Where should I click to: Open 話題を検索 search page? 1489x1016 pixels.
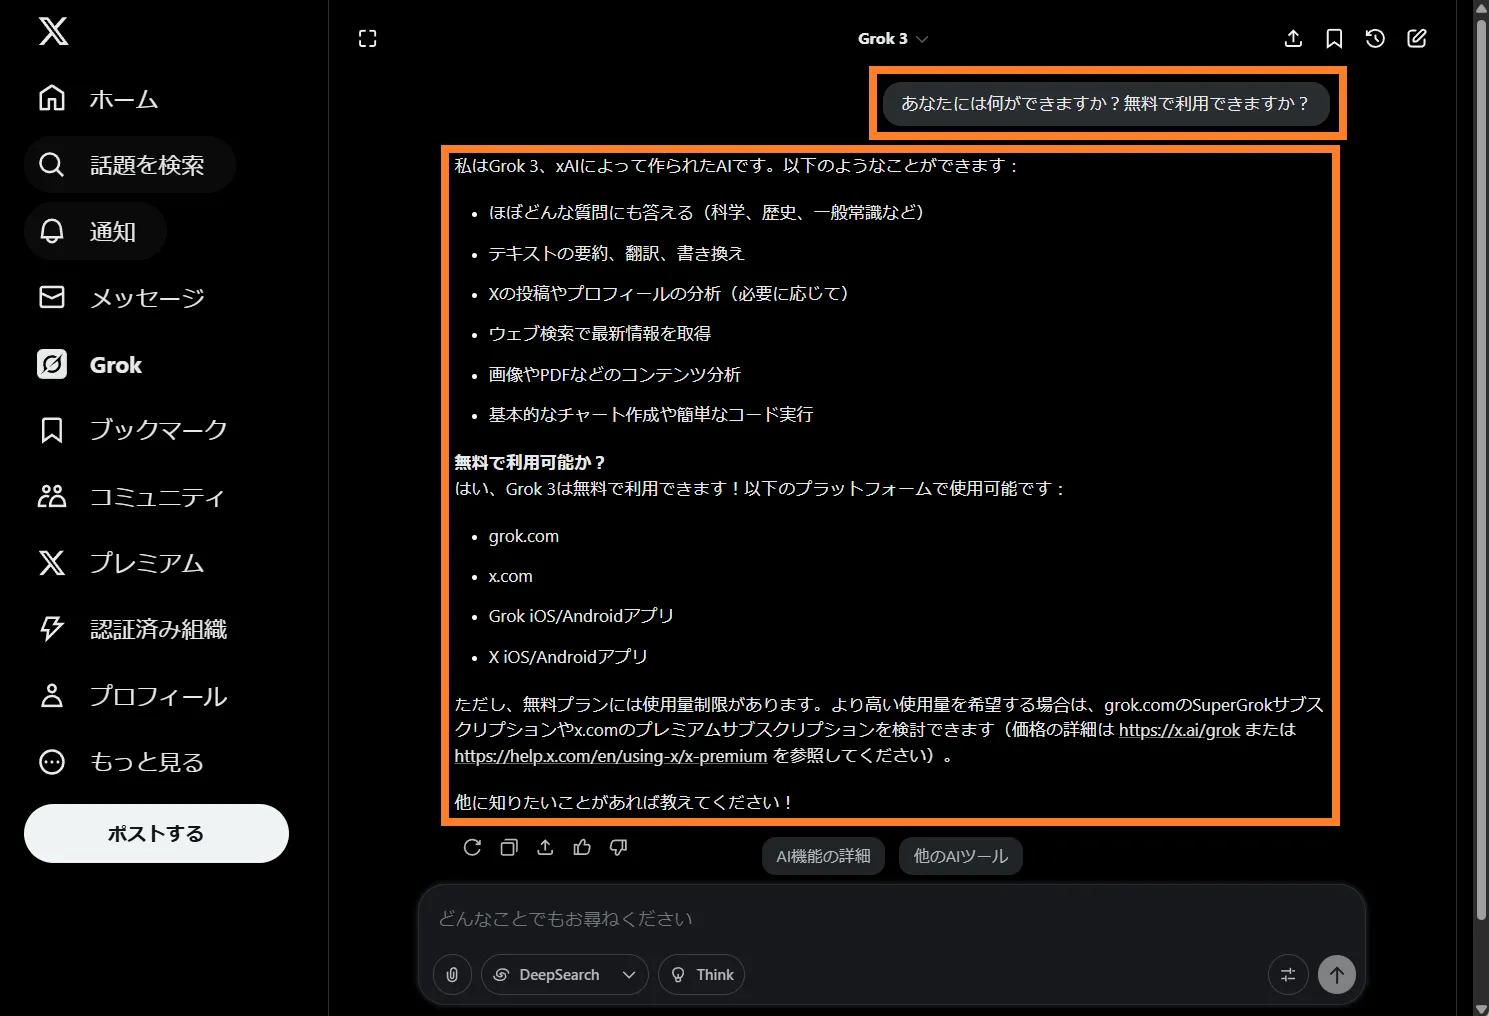pyautogui.click(x=130, y=165)
